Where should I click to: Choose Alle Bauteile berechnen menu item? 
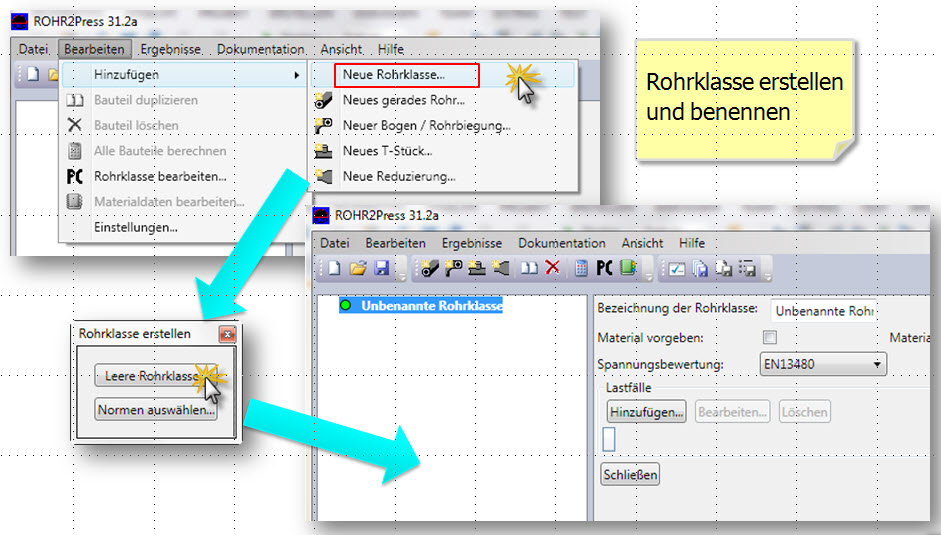pyautogui.click(x=184, y=151)
